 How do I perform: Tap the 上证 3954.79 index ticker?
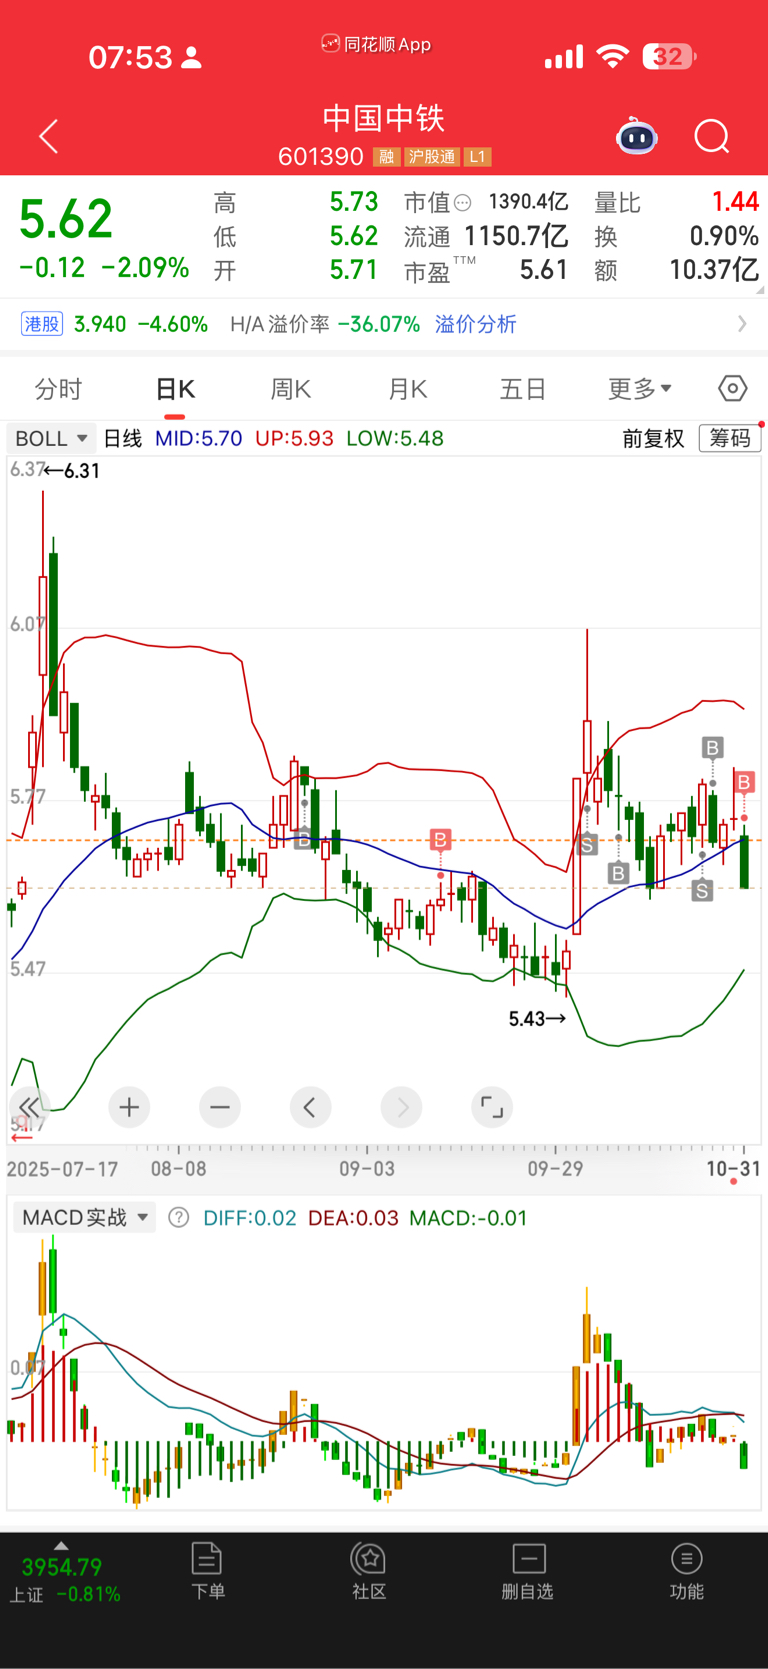click(x=65, y=1580)
